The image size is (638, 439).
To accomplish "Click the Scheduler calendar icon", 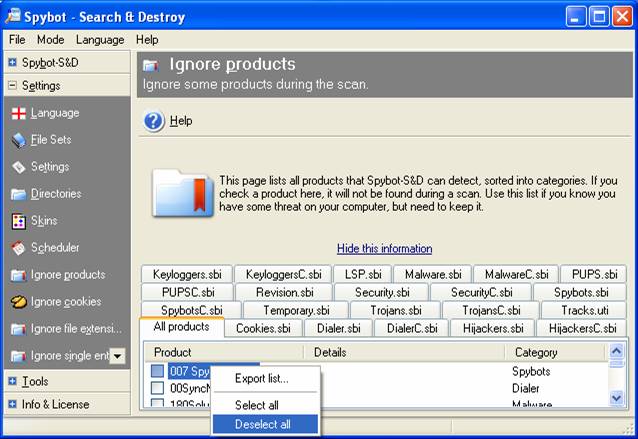I will coord(19,248).
